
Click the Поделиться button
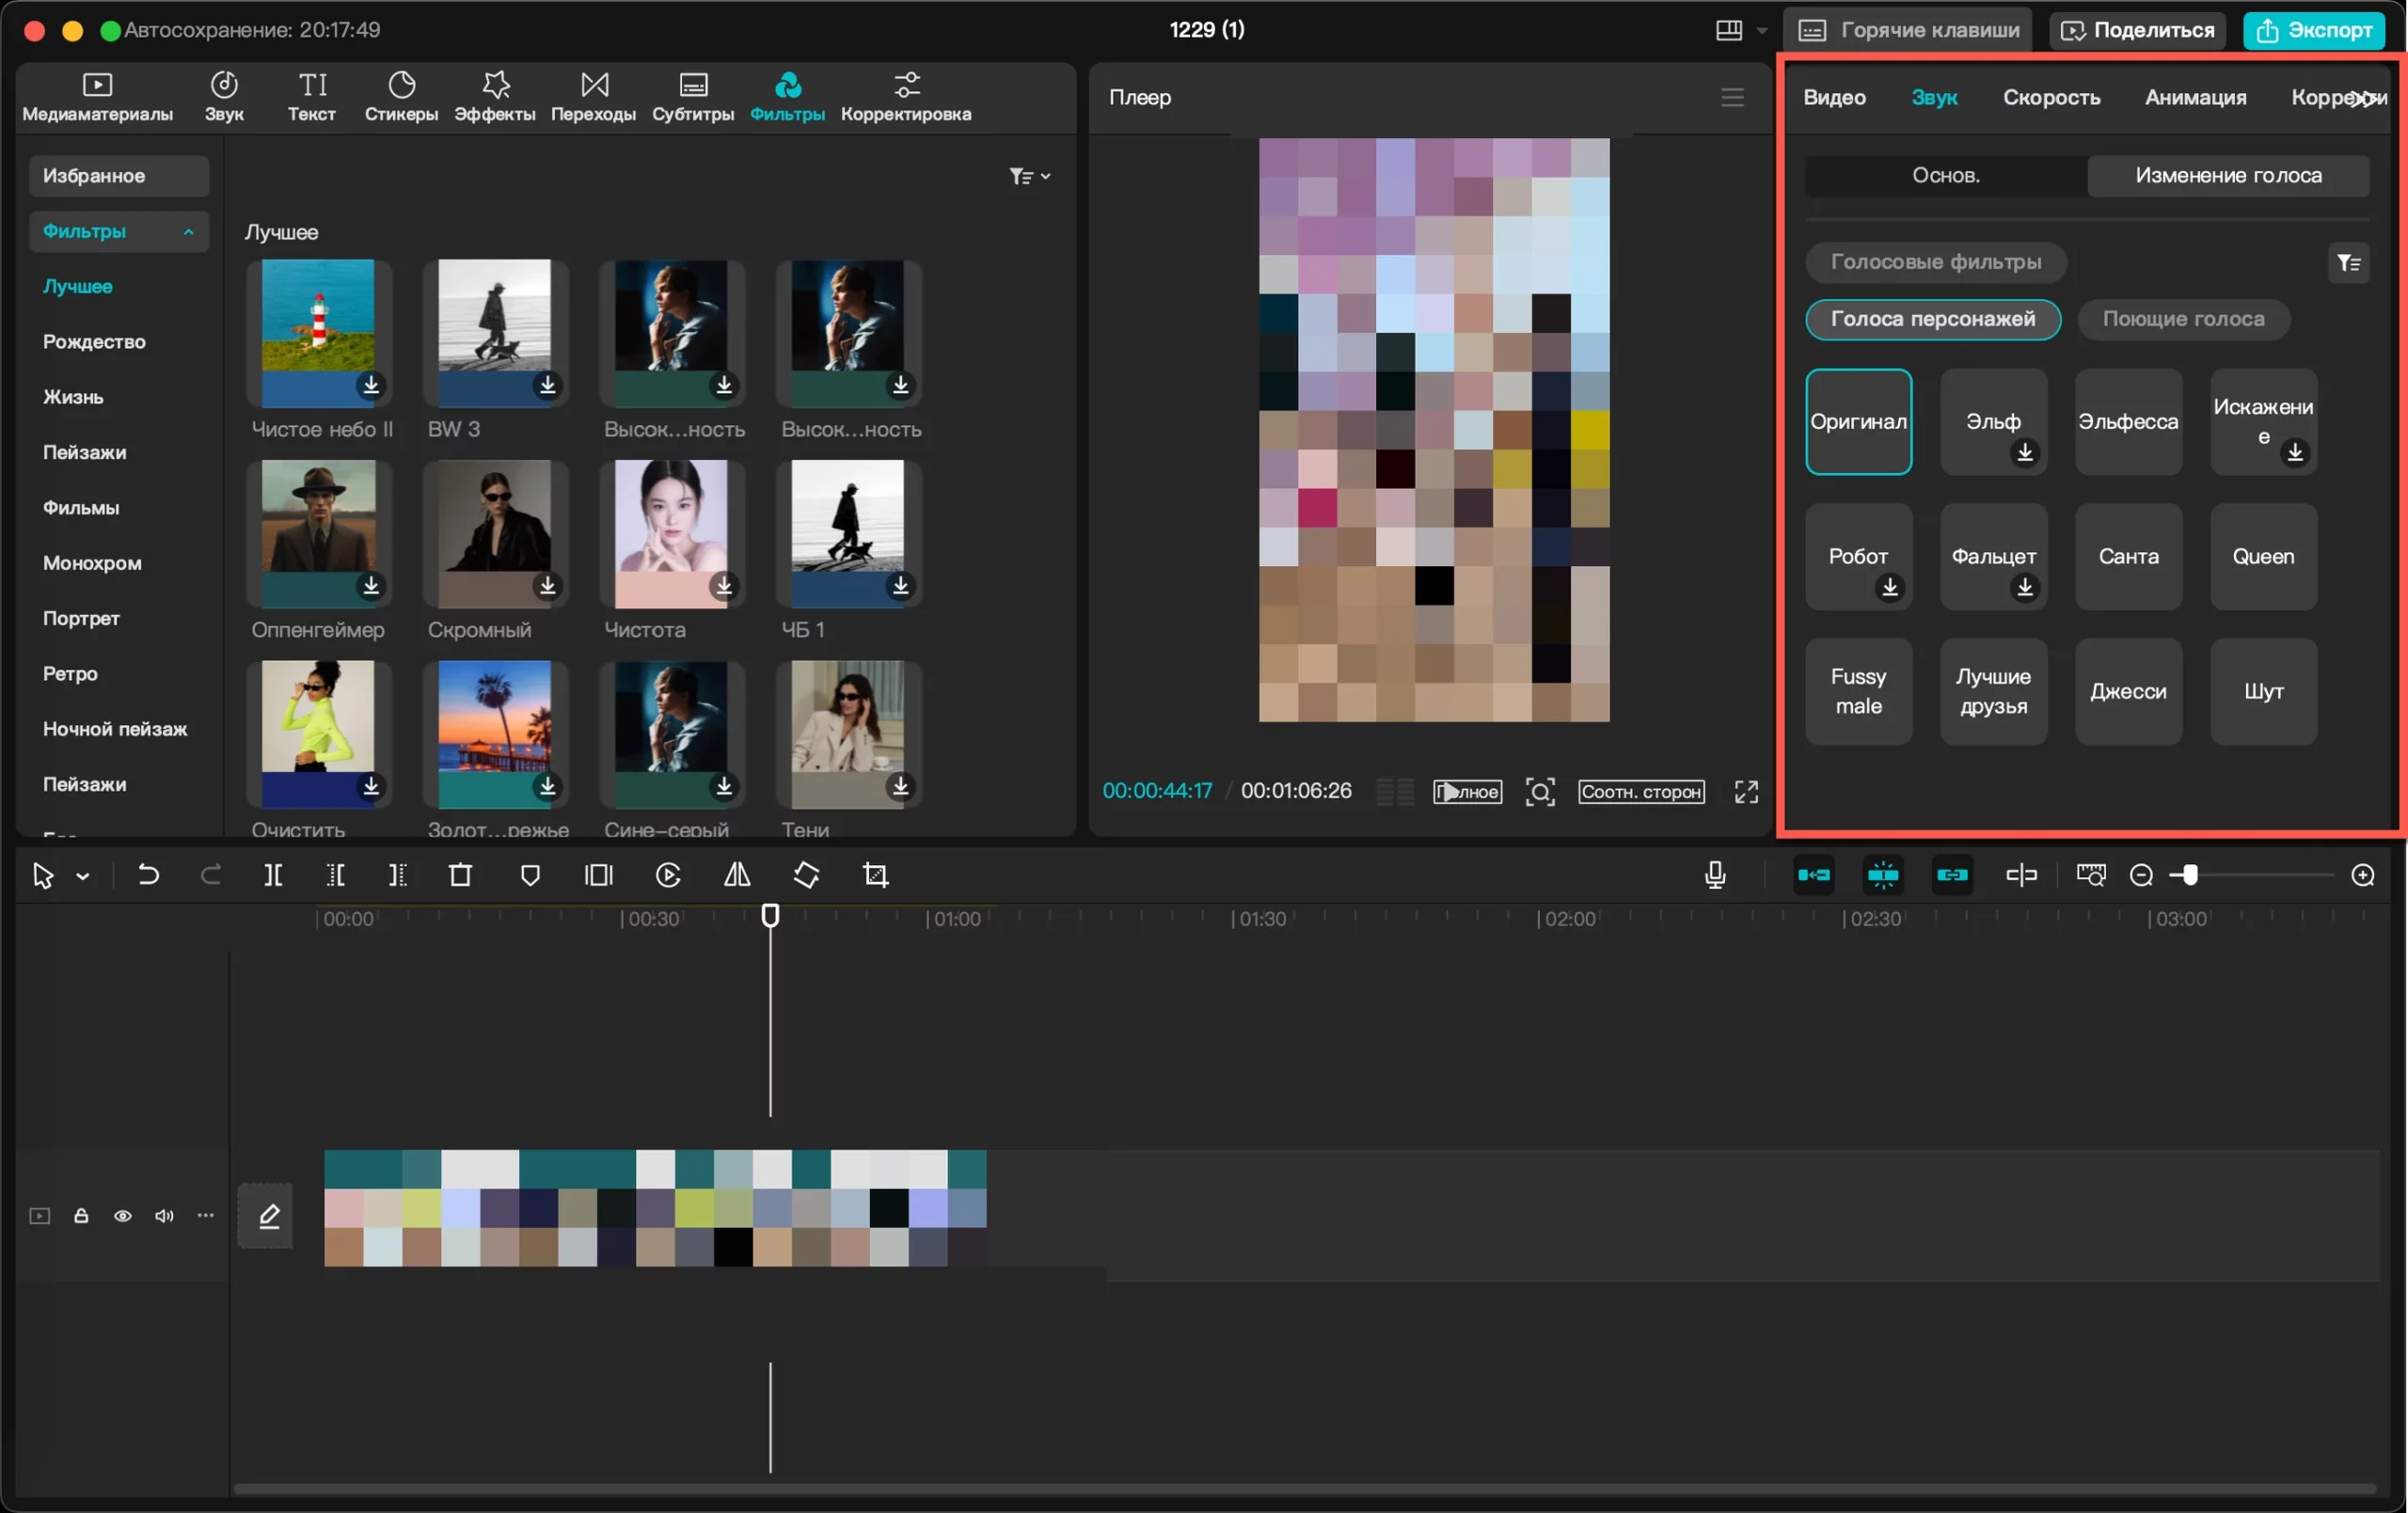2137,30
